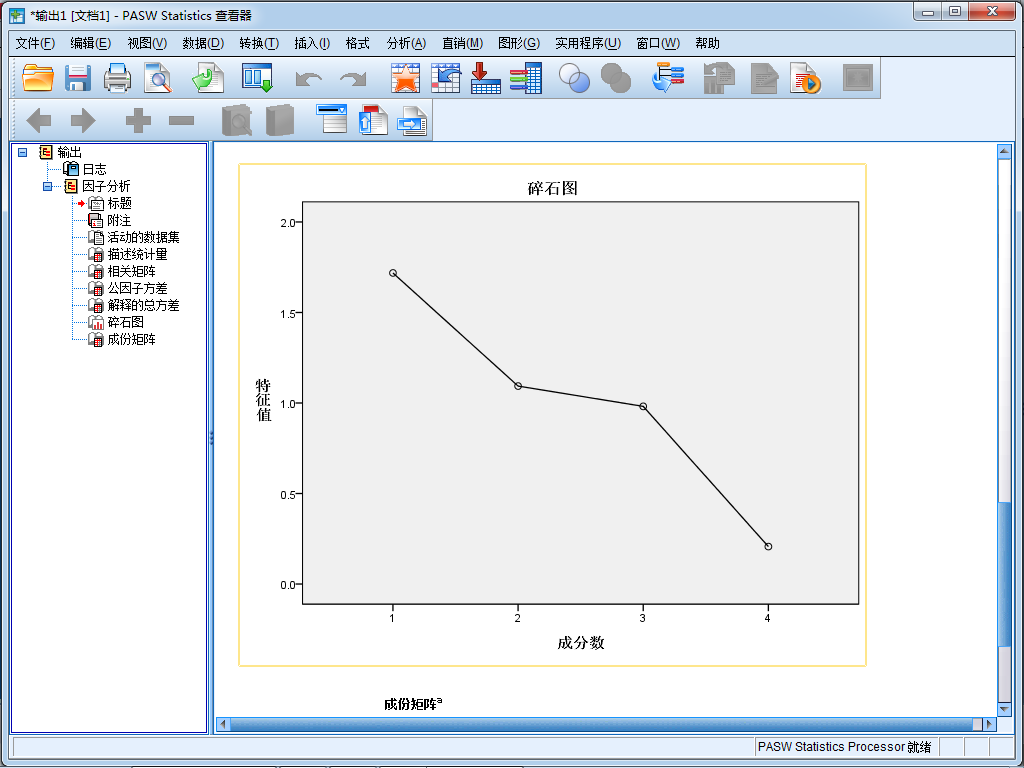The width and height of the screenshot is (1024, 768).
Task: Click the 成份矩阵 table heading below chart
Action: click(x=413, y=704)
